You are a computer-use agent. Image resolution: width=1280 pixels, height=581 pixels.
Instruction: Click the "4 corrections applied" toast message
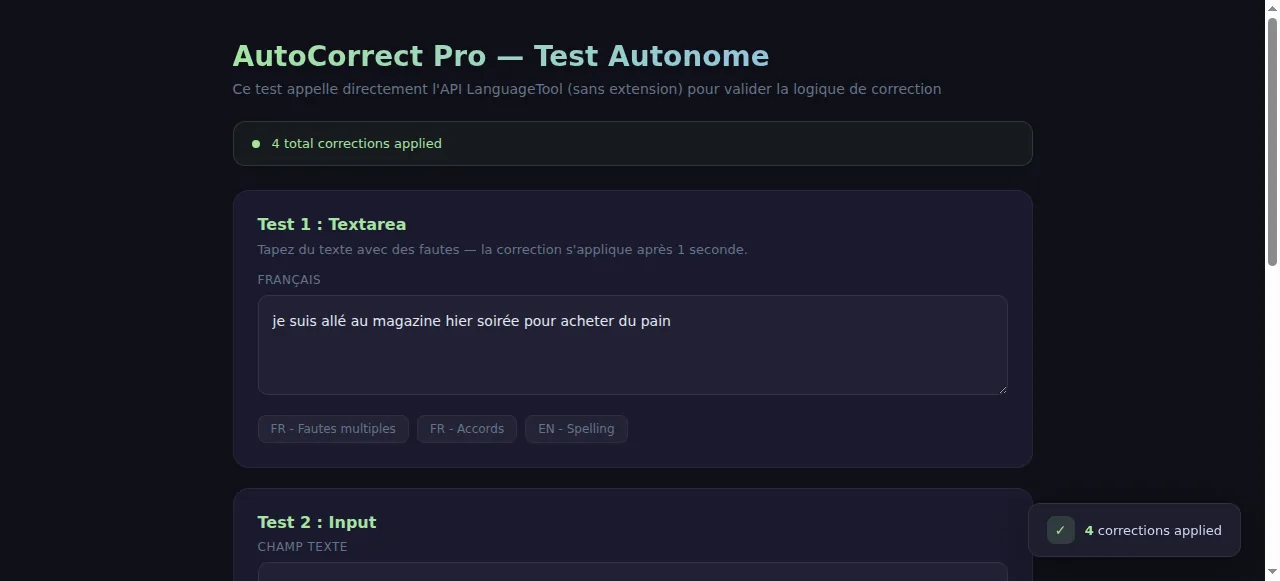1134,530
